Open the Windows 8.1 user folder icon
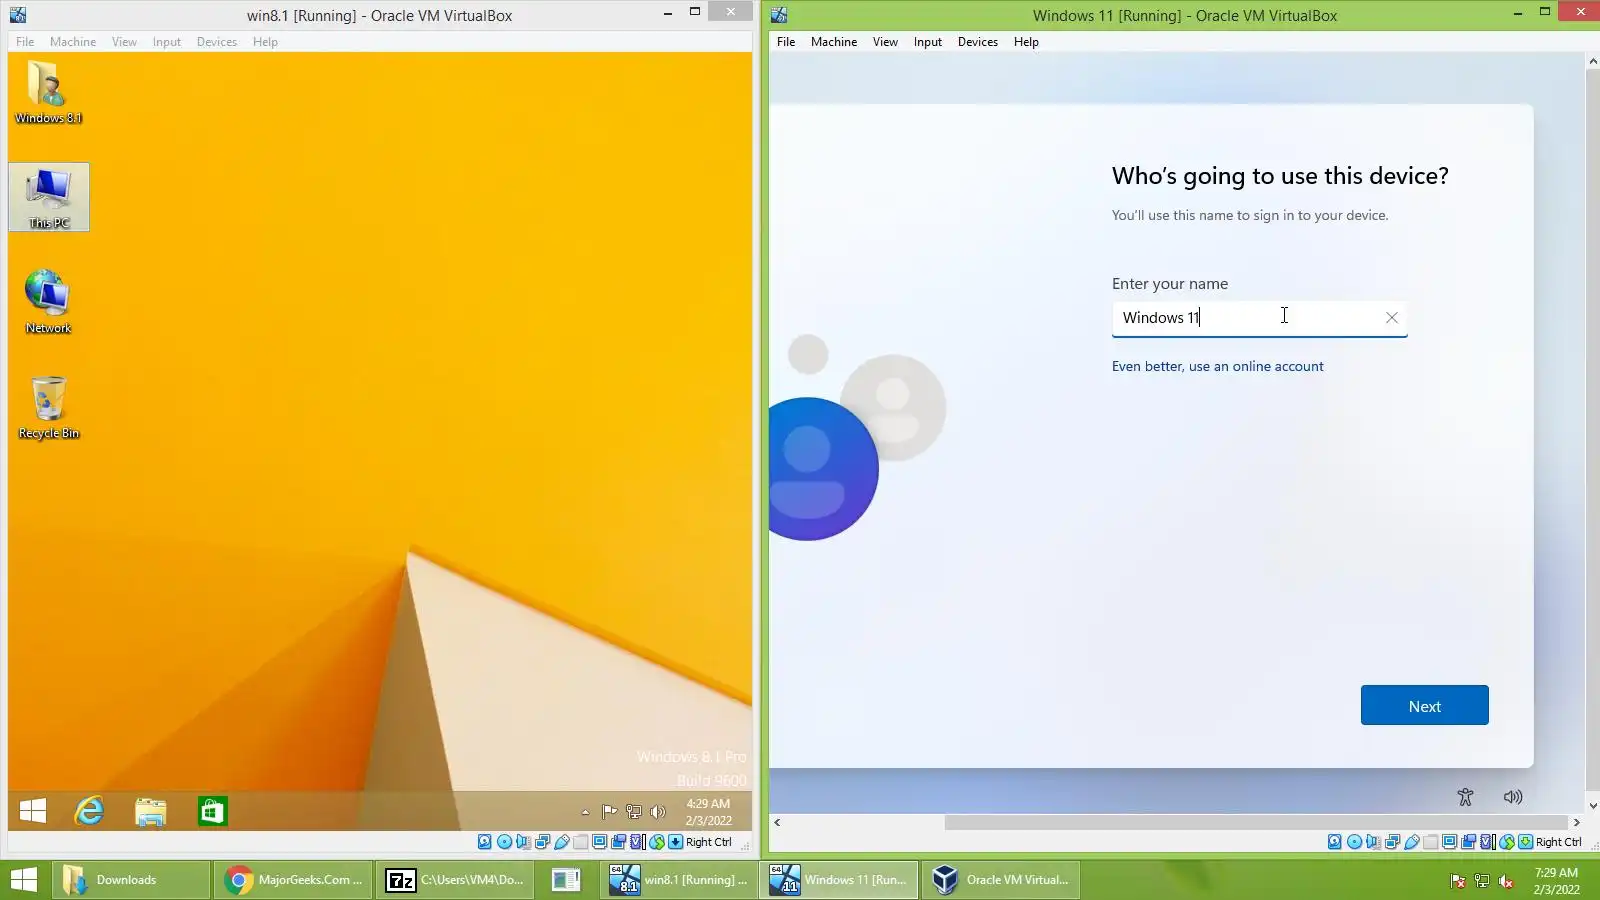 coord(48,92)
